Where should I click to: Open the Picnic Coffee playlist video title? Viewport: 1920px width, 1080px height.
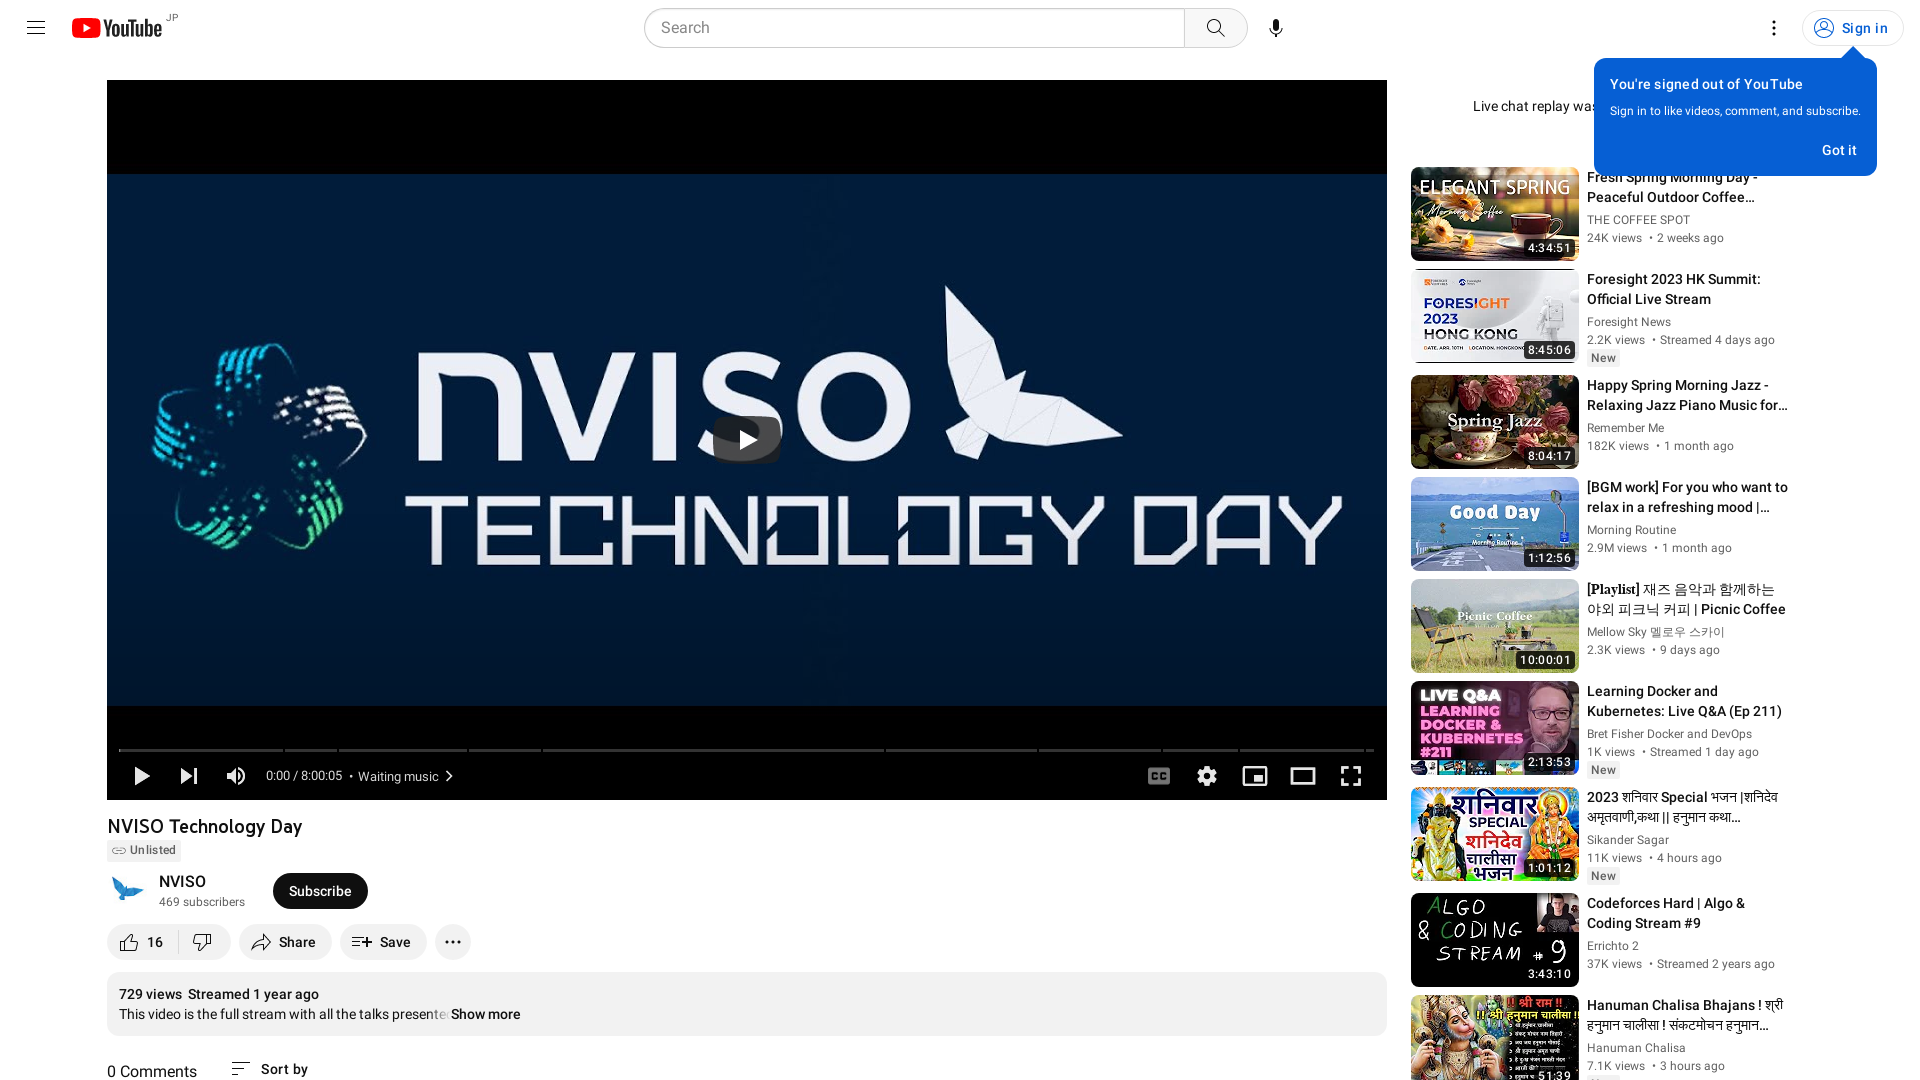(x=1686, y=599)
